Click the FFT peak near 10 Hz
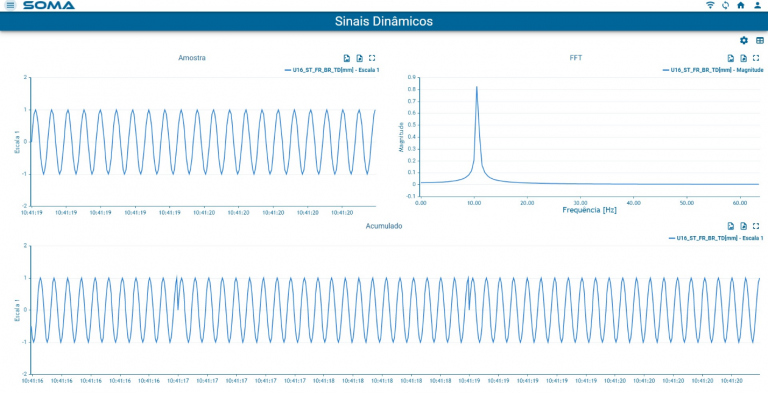 476,87
